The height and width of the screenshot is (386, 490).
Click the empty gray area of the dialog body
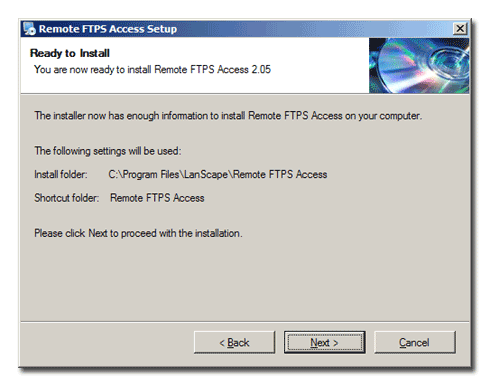click(245, 280)
